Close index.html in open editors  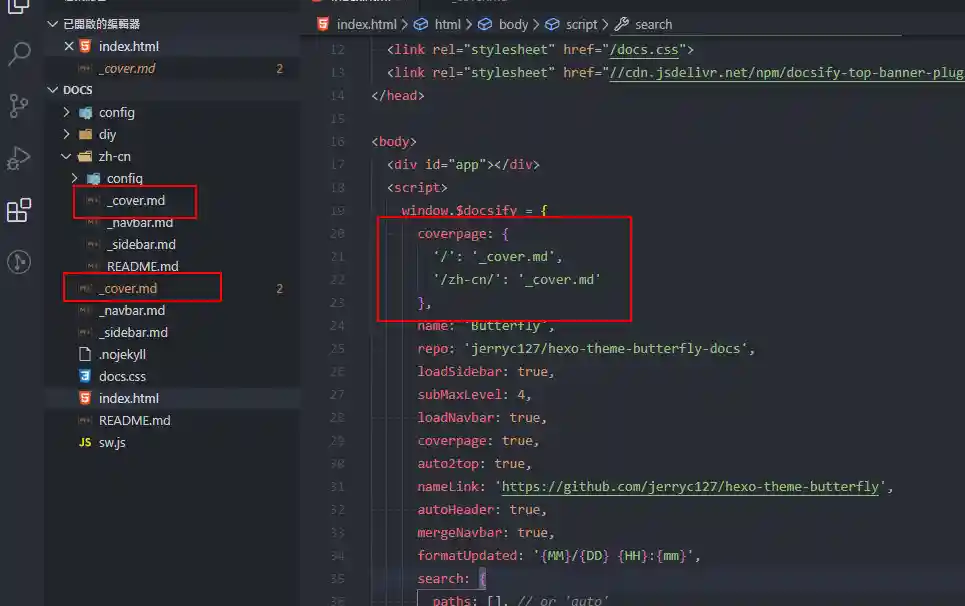(69, 46)
